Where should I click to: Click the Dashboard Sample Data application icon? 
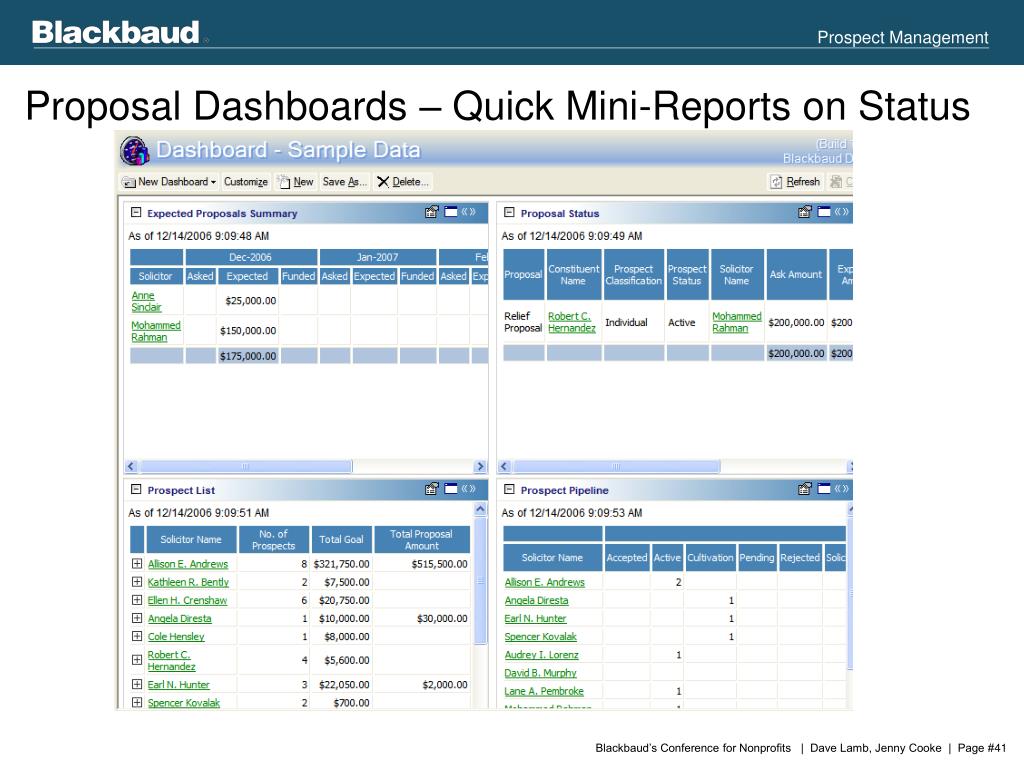coord(135,152)
